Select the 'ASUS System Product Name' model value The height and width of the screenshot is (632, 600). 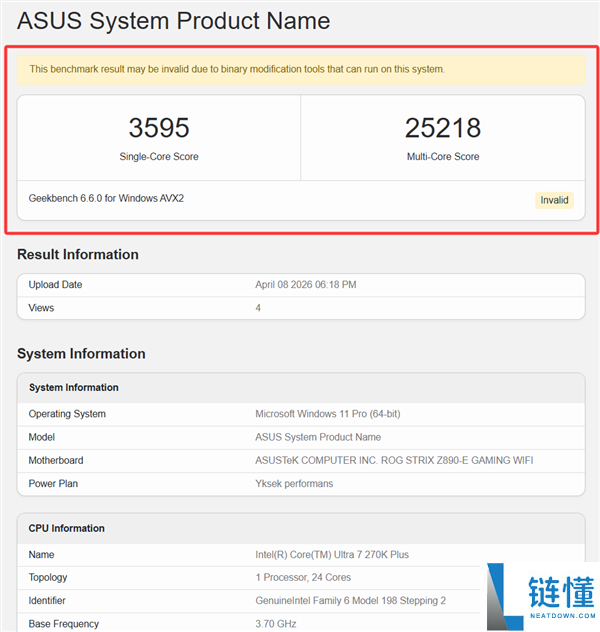(318, 437)
